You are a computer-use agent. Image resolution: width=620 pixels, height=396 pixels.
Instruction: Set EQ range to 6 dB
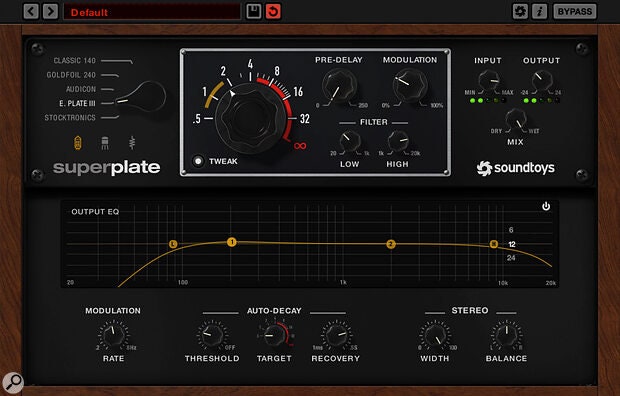point(511,230)
